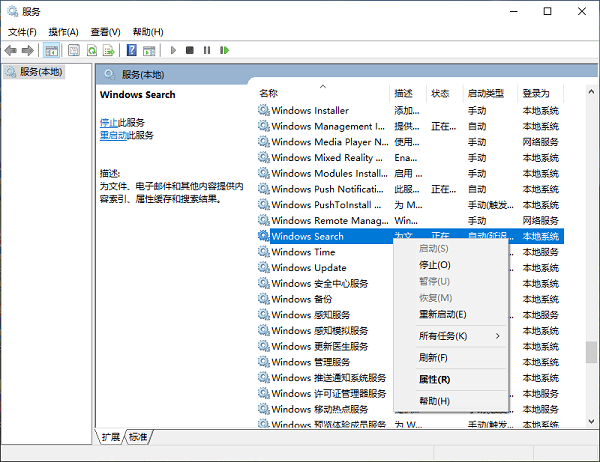Sort by 启动类型 column header
The width and height of the screenshot is (600, 462).
[x=490, y=93]
